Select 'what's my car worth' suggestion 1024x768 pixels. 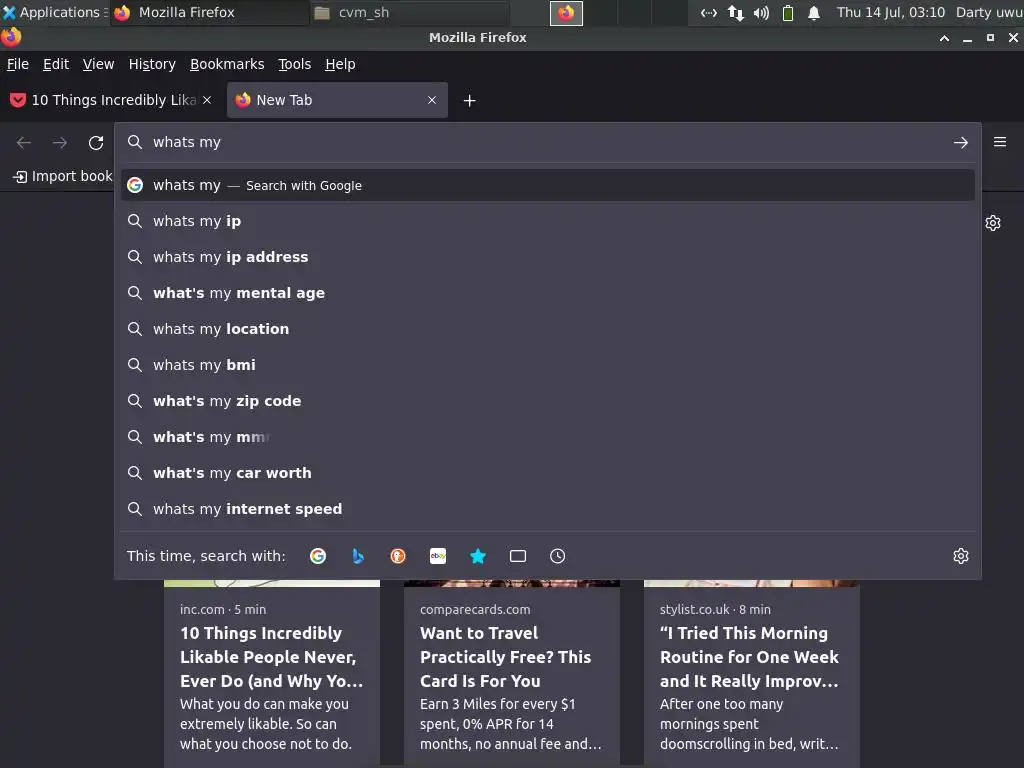pyautogui.click(x=547, y=473)
